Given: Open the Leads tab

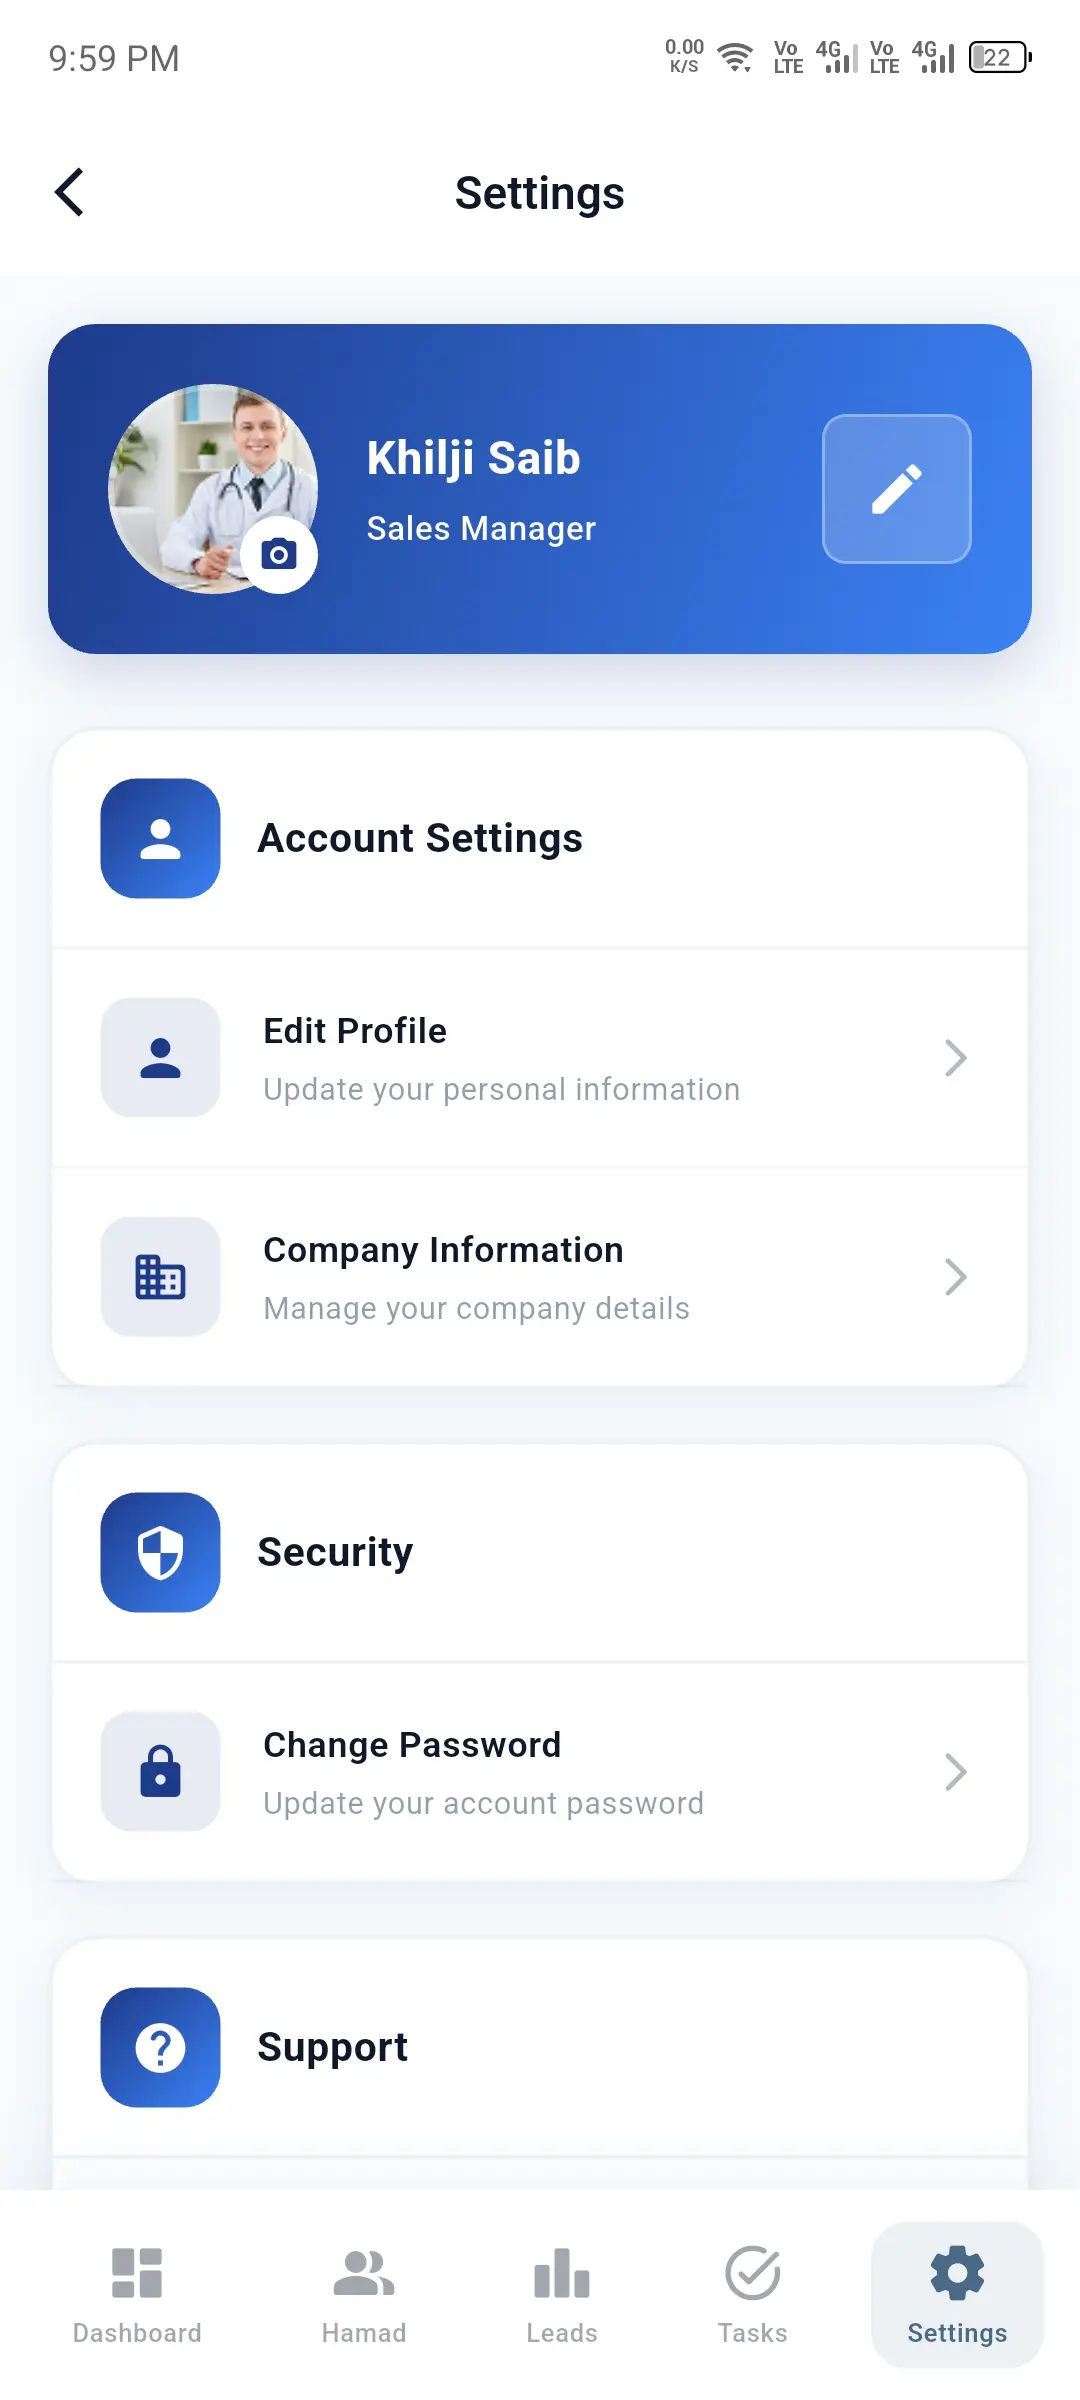Looking at the screenshot, I should pos(562,2295).
